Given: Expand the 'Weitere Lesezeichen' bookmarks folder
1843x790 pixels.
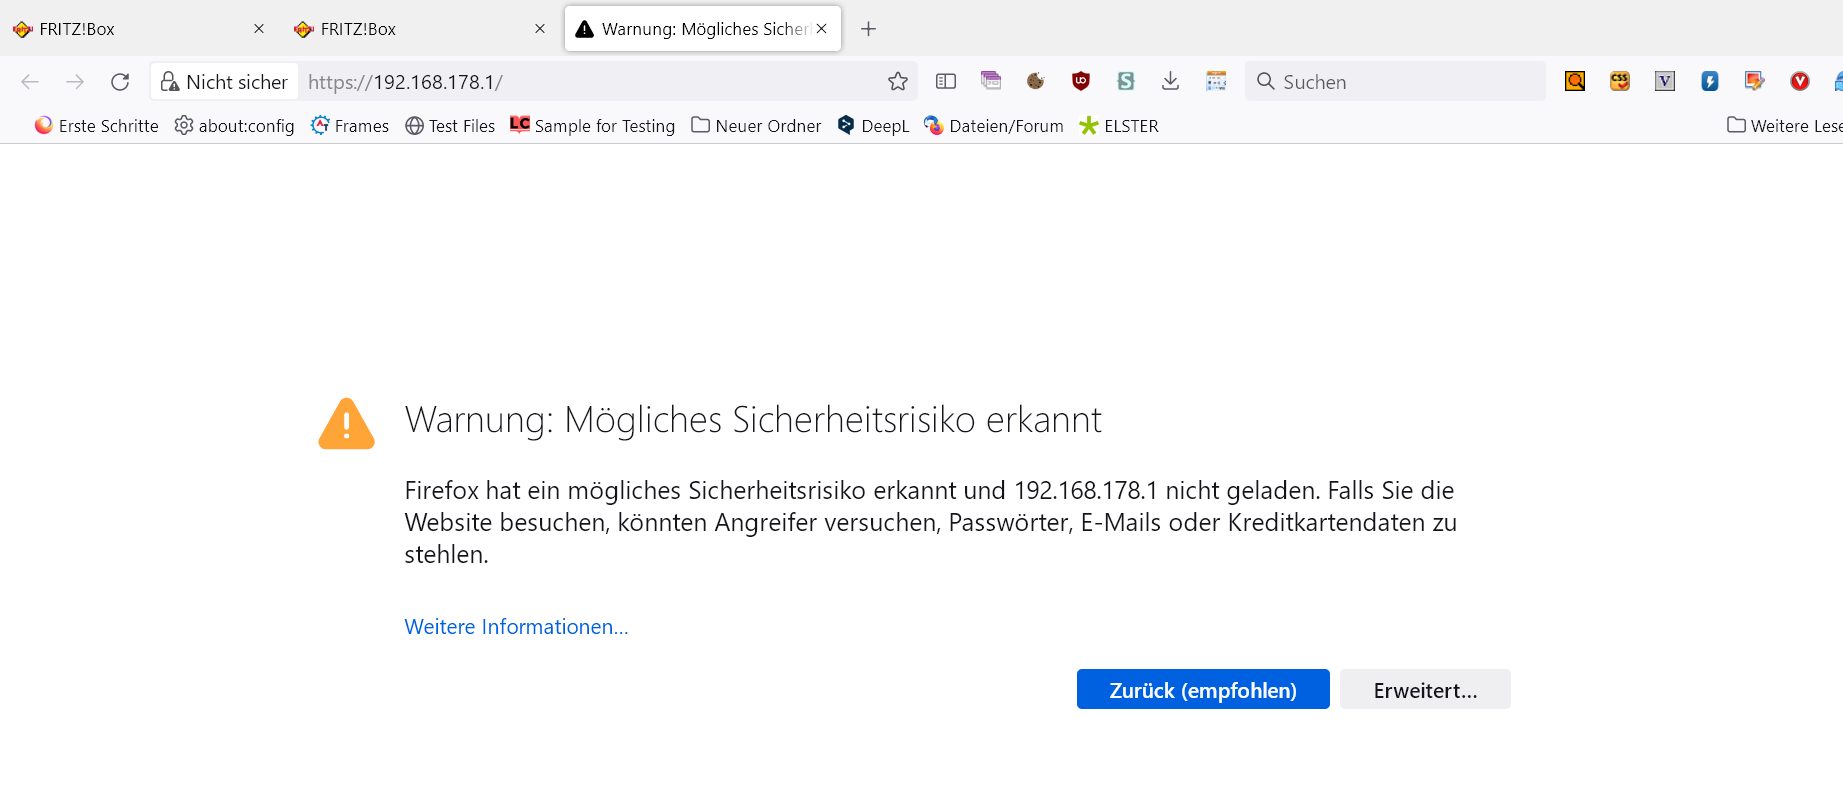Looking at the screenshot, I should 1785,126.
